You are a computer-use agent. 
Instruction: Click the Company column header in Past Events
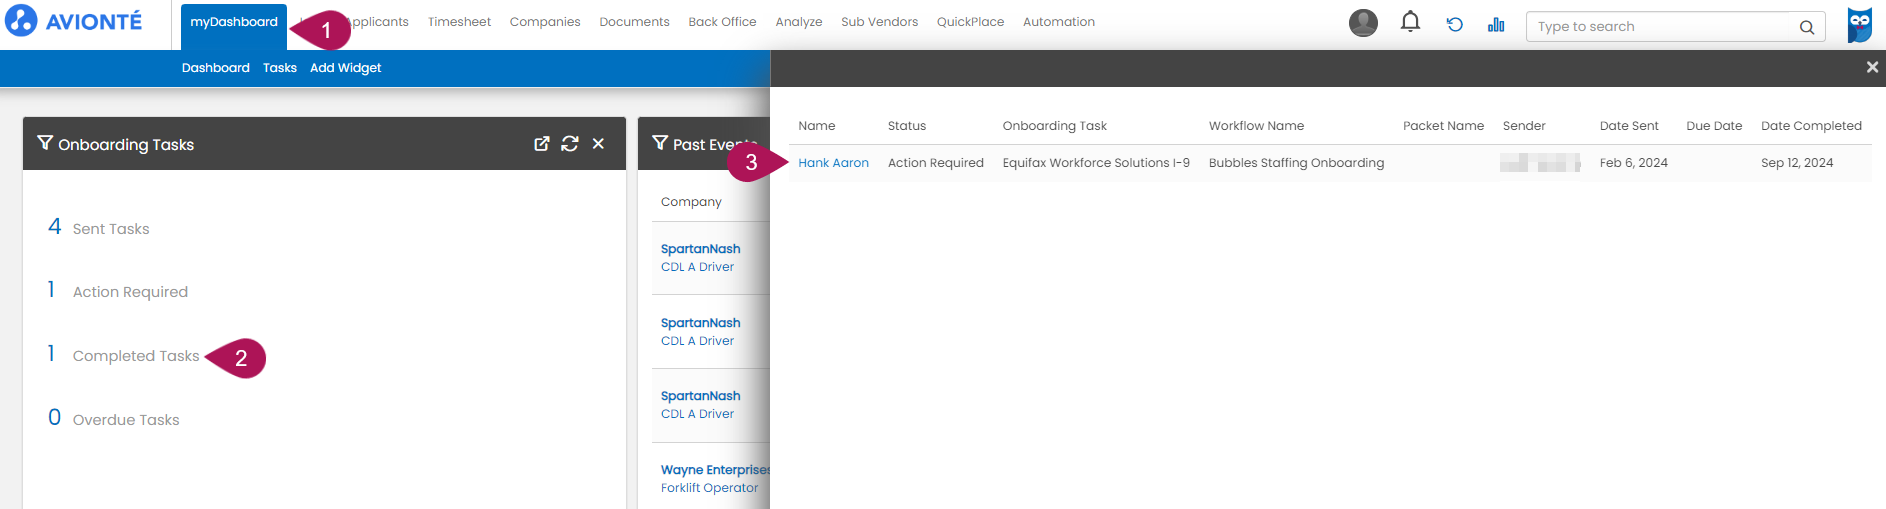pos(691,202)
